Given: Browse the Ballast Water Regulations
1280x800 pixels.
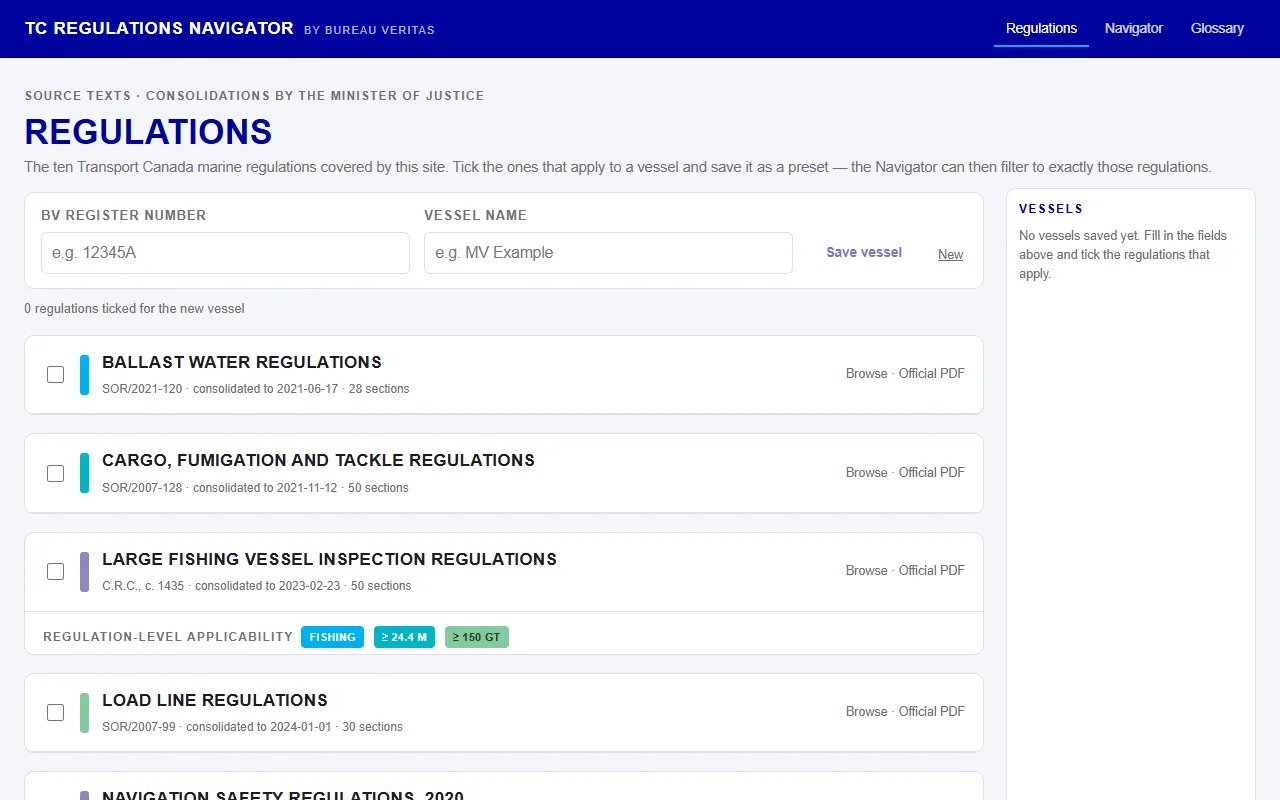Looking at the screenshot, I should [x=866, y=373].
